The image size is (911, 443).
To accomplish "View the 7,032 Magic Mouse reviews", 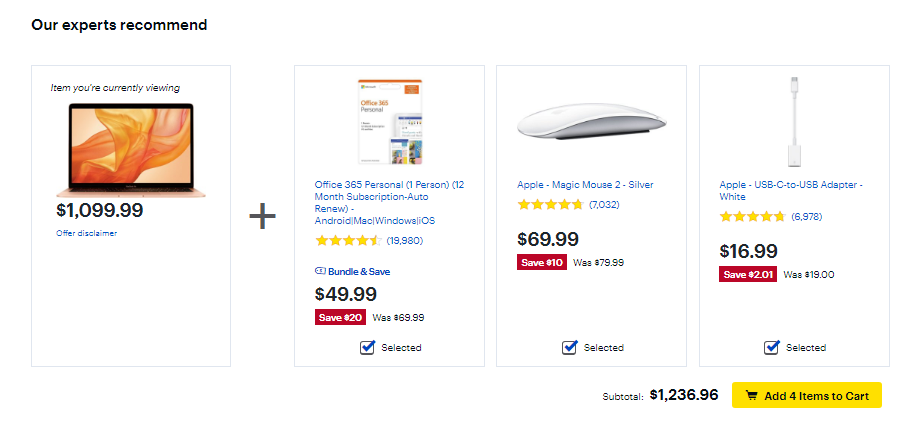I will click(605, 205).
